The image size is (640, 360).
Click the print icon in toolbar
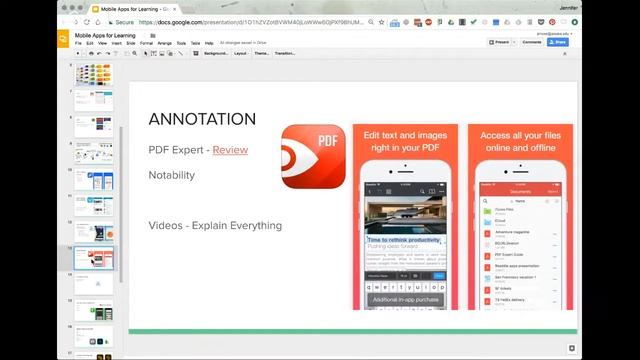click(x=91, y=53)
